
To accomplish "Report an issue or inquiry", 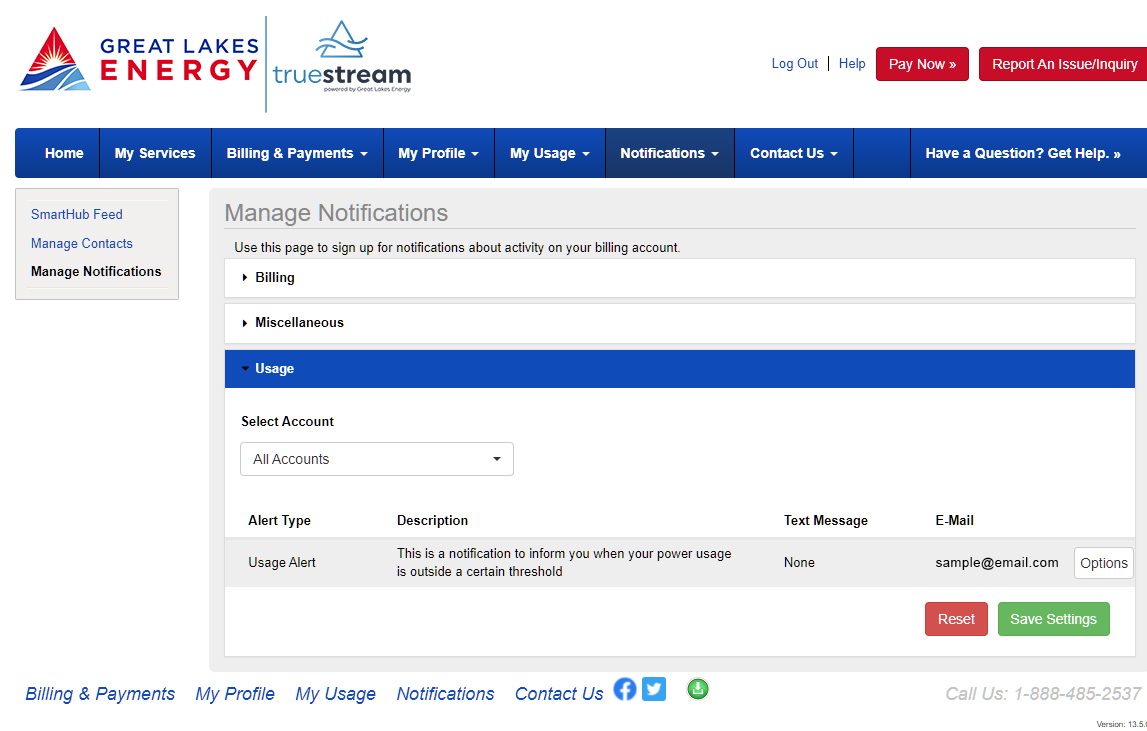I will [1064, 63].
